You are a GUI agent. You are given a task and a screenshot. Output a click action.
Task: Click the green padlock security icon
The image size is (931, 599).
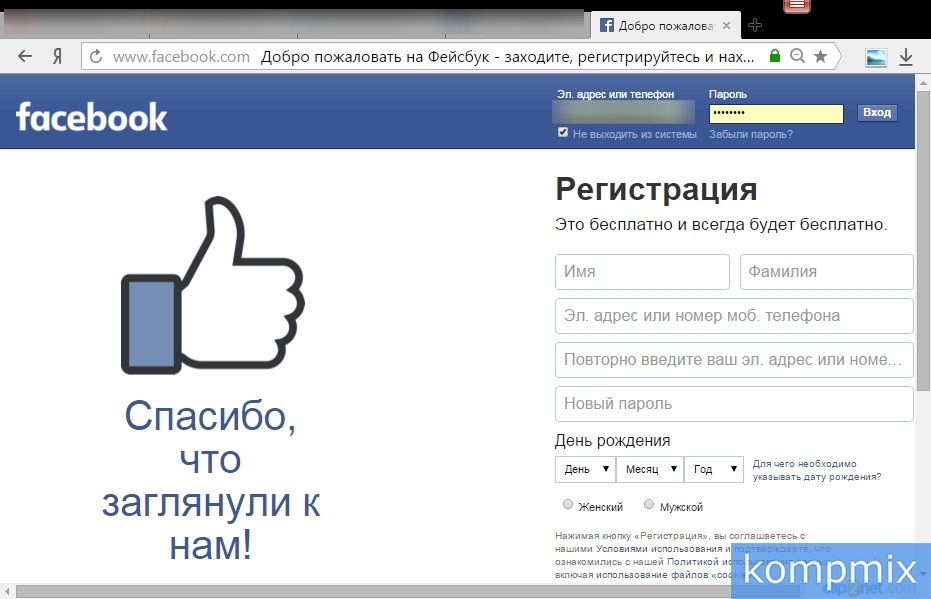click(774, 56)
